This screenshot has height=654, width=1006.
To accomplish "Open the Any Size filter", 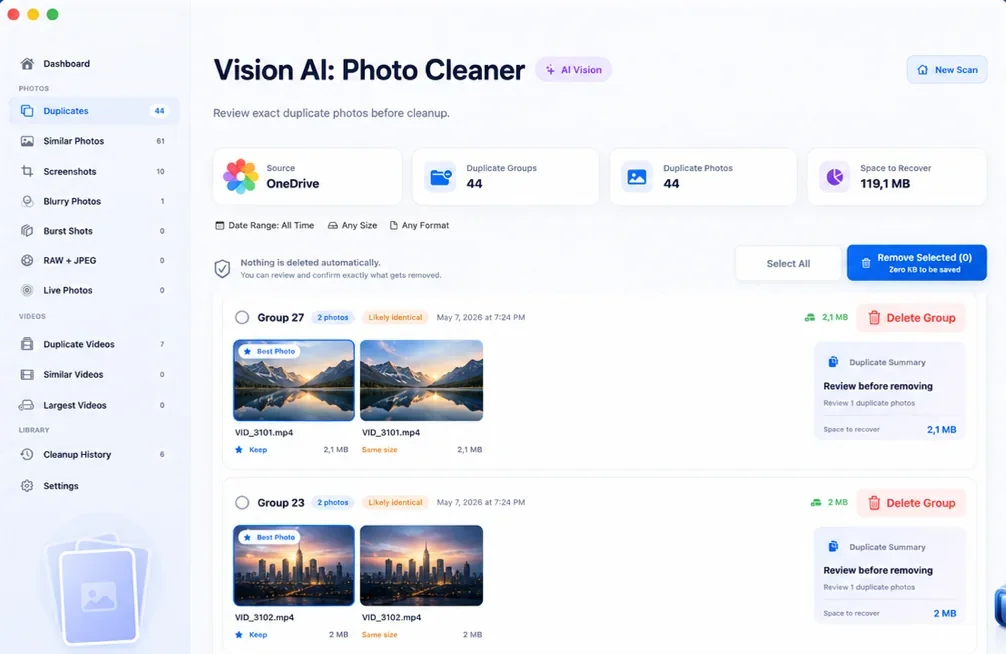I will click(x=352, y=225).
